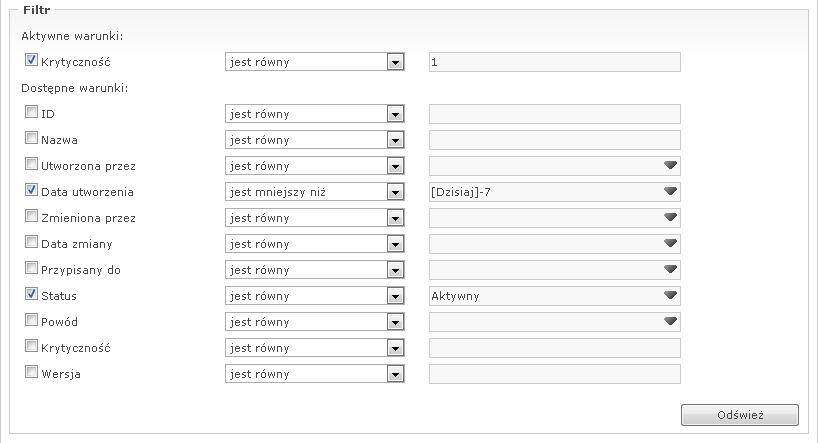
Task: Expand the Zmieniona przez value dropdown
Action: 670,218
